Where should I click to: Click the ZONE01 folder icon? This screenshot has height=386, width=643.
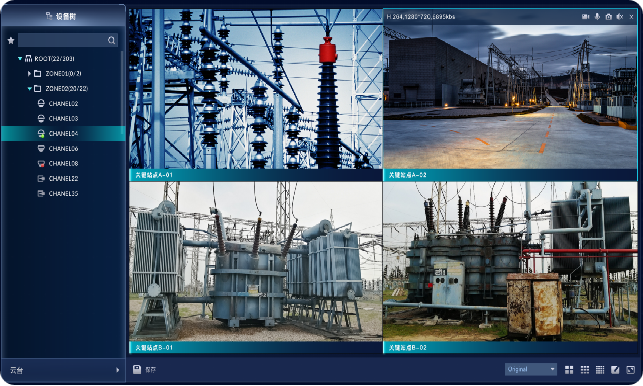click(x=37, y=73)
